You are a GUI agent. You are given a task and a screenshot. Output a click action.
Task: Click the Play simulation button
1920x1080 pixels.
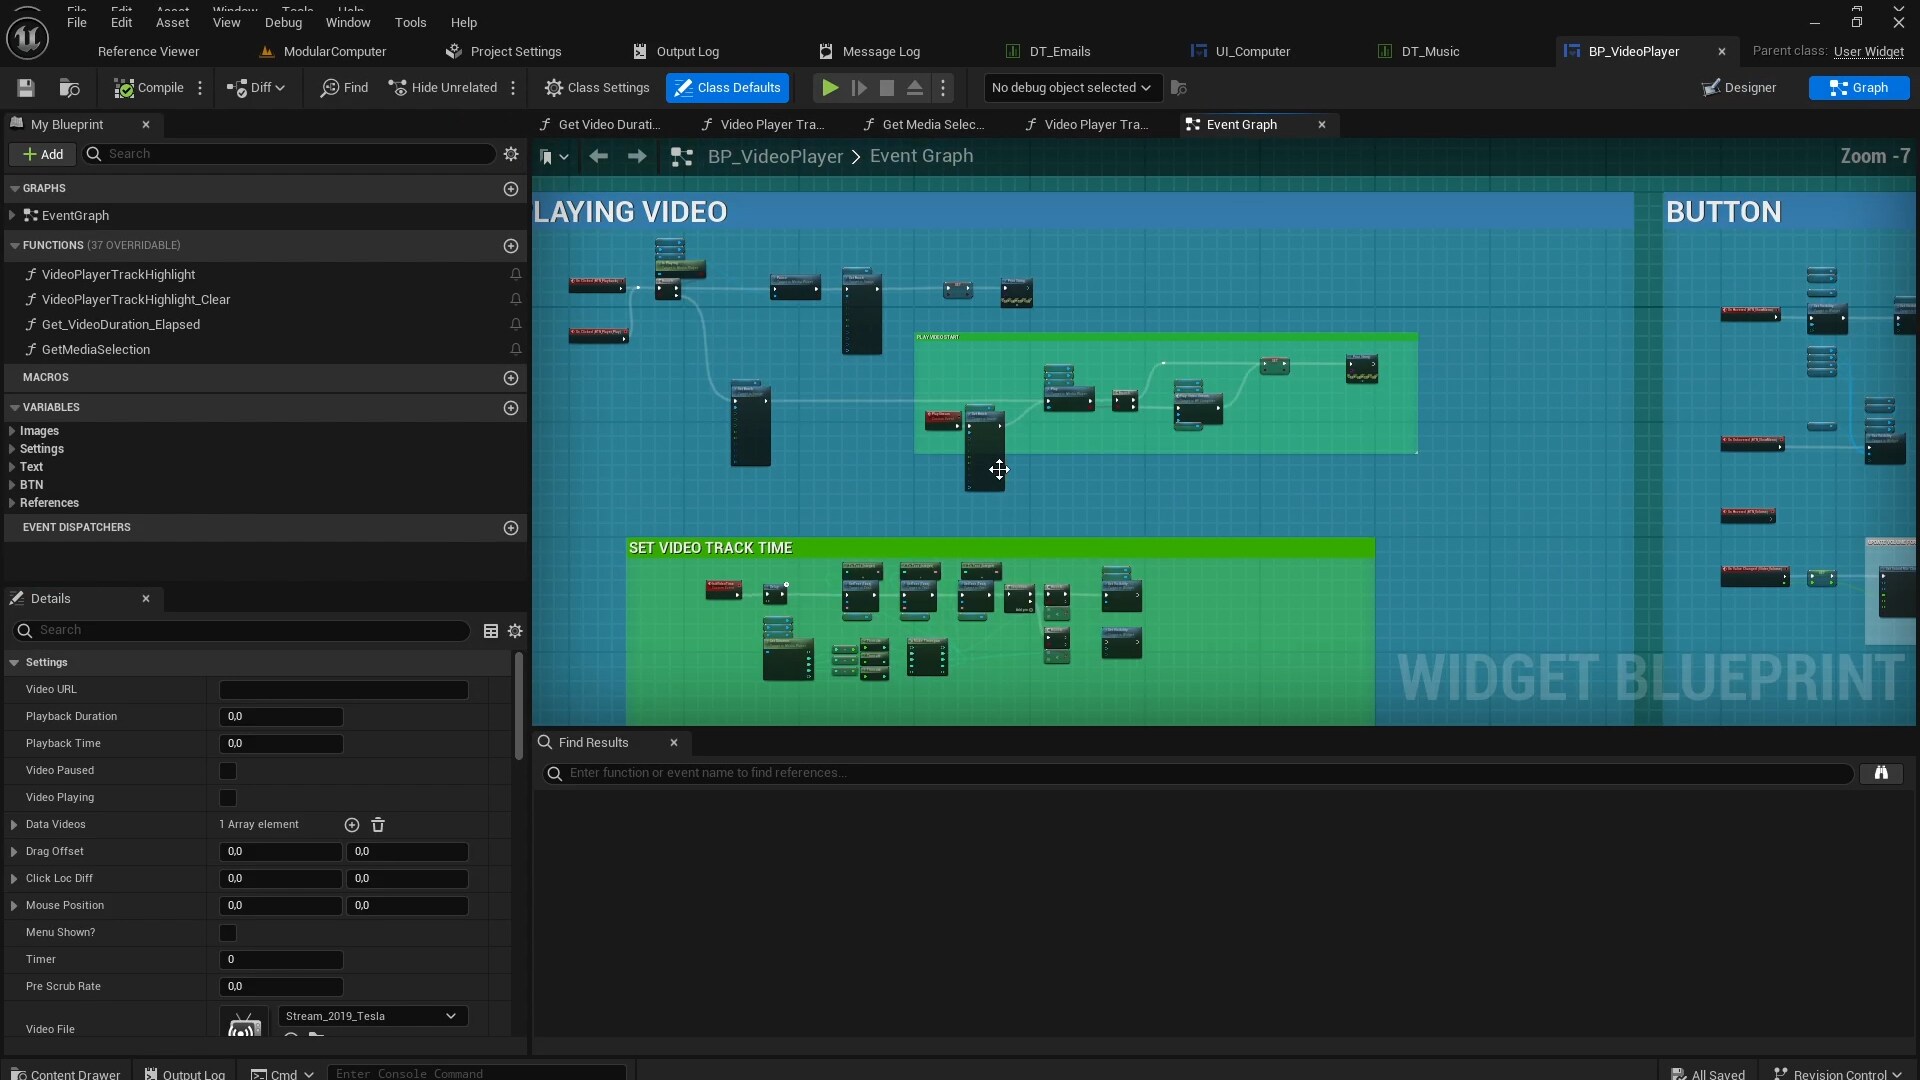coord(830,88)
